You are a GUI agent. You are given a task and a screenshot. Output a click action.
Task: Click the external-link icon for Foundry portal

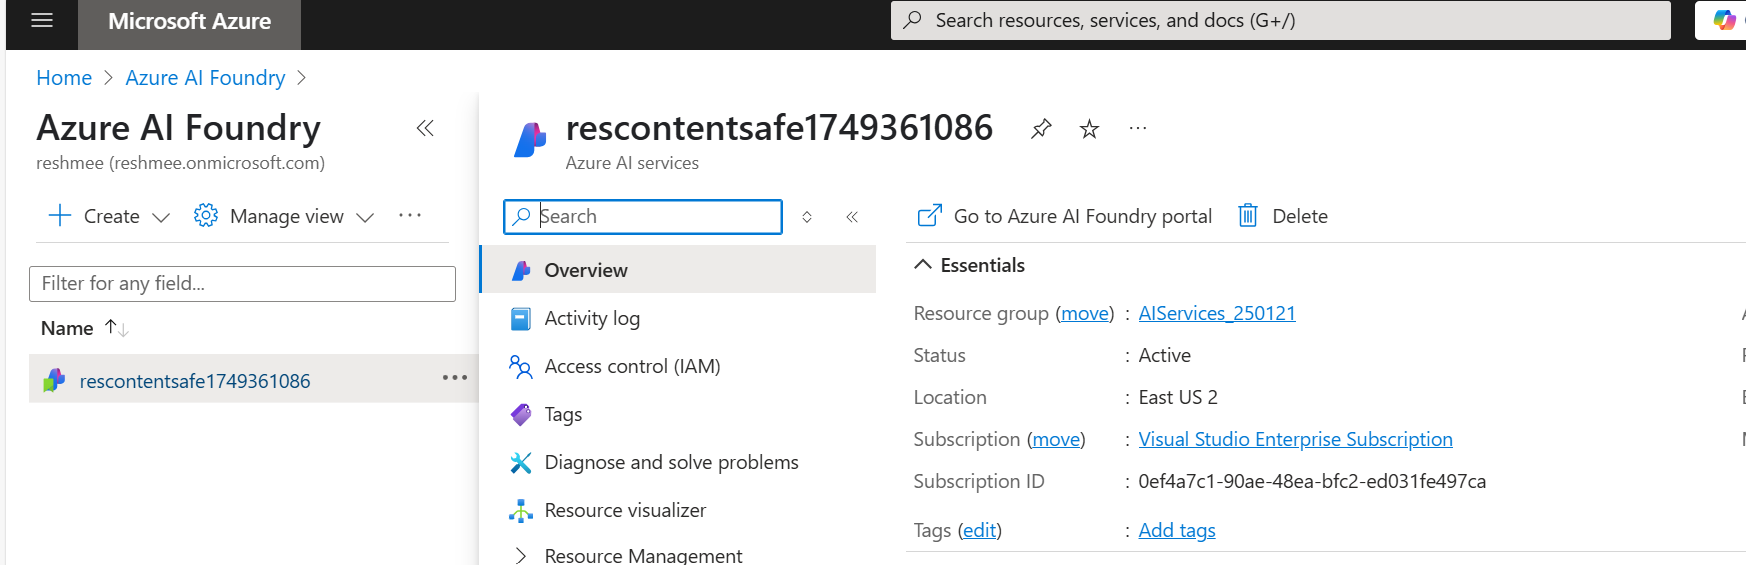[x=930, y=216]
